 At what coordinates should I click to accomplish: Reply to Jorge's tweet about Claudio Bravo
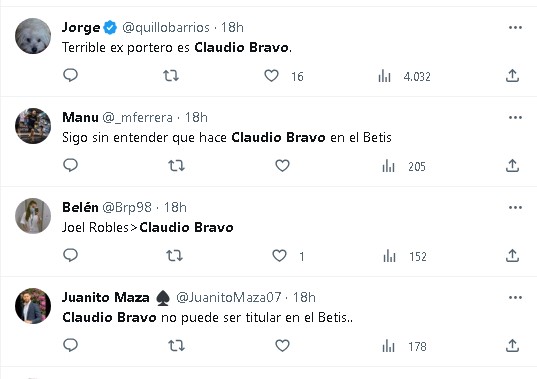[71, 75]
